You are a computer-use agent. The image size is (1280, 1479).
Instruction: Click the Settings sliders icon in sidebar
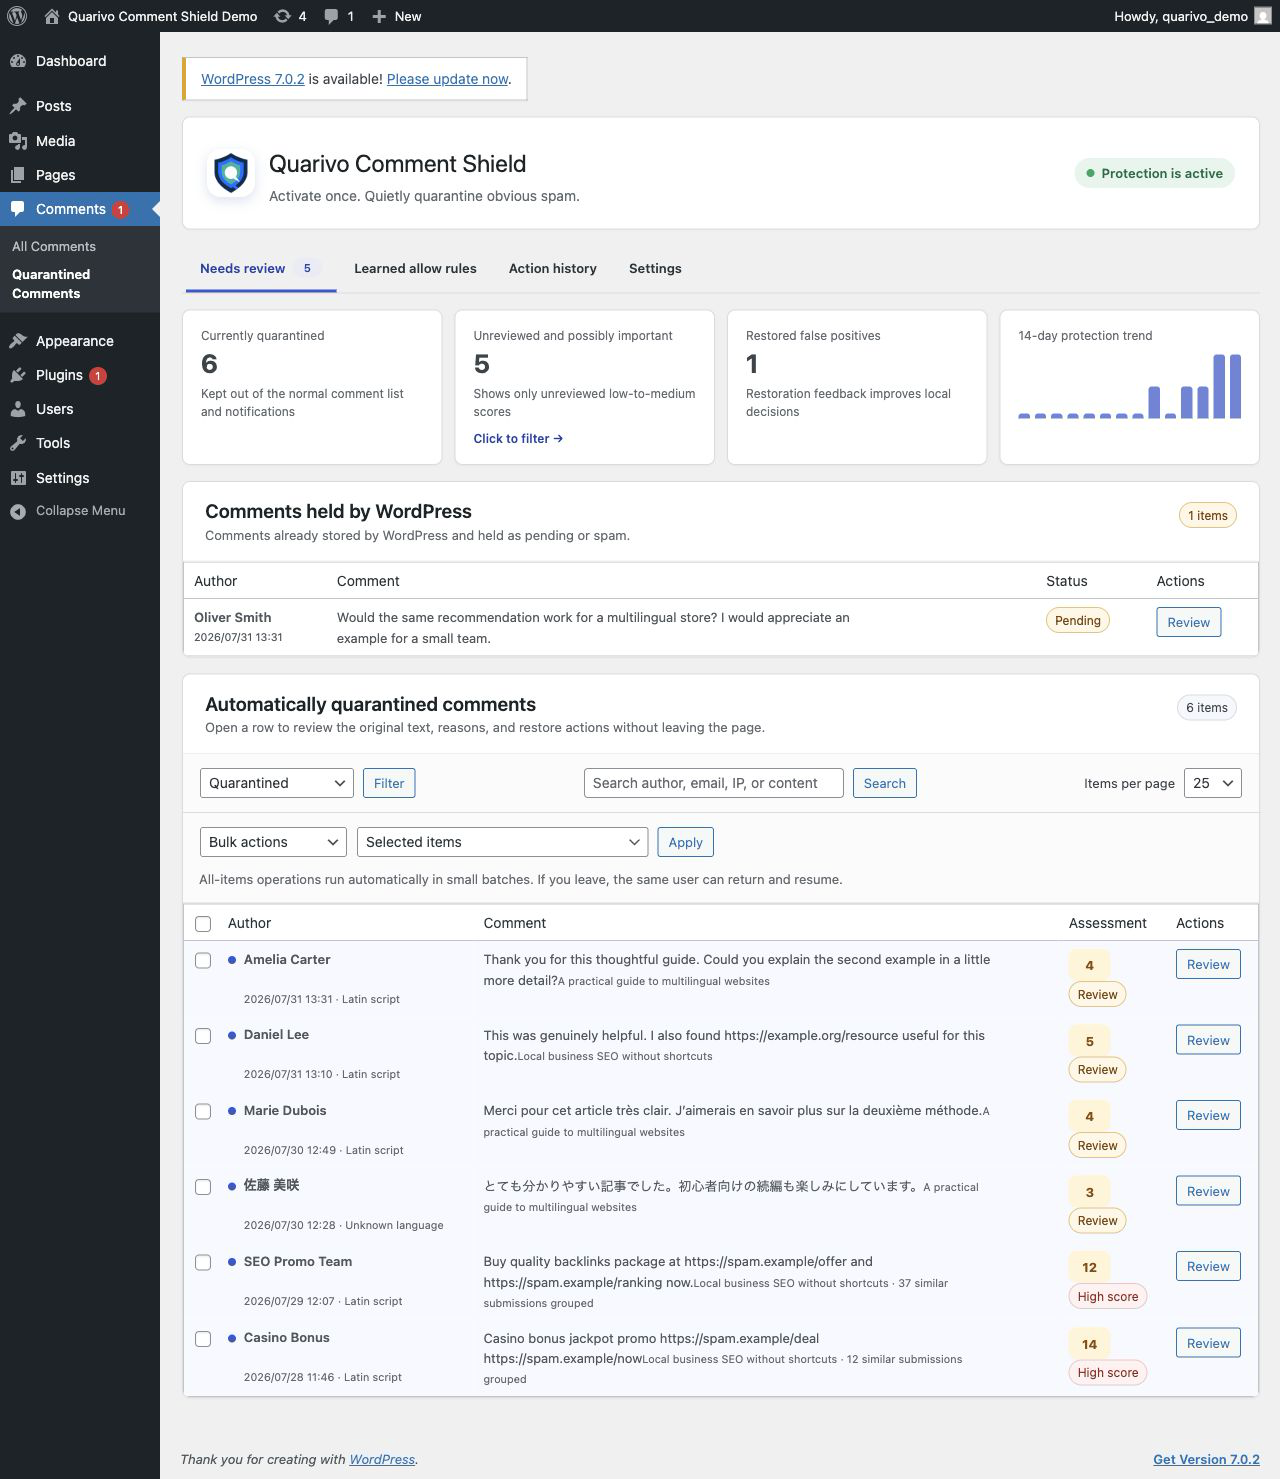pos(18,478)
